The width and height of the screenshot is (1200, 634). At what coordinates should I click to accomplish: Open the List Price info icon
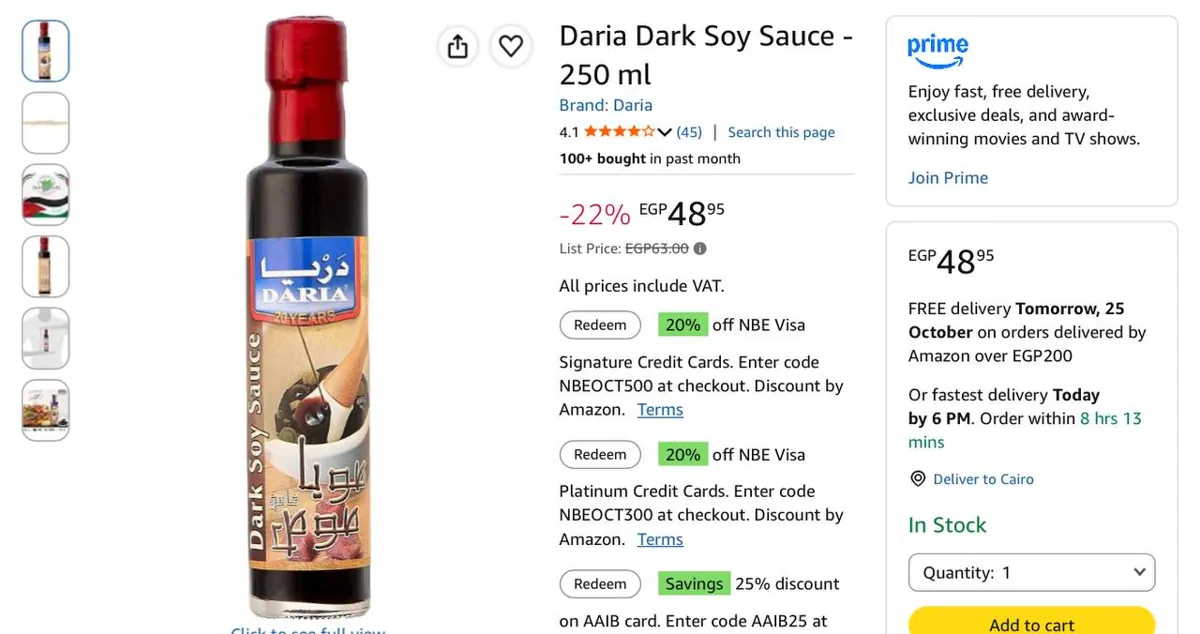(x=700, y=249)
